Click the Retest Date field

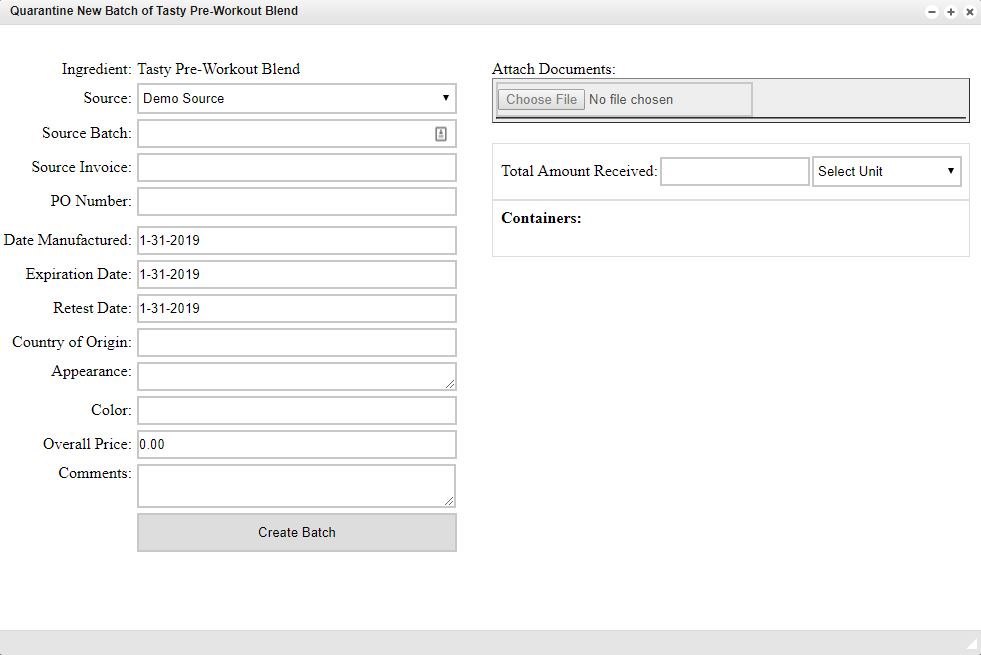297,308
